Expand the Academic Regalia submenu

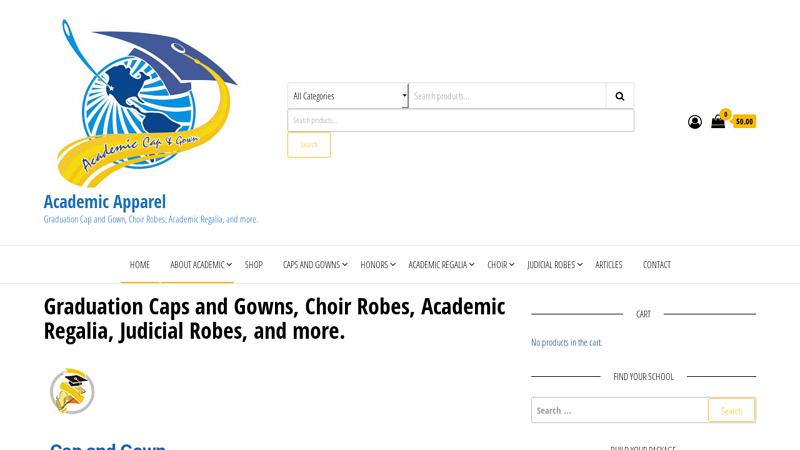pos(471,265)
